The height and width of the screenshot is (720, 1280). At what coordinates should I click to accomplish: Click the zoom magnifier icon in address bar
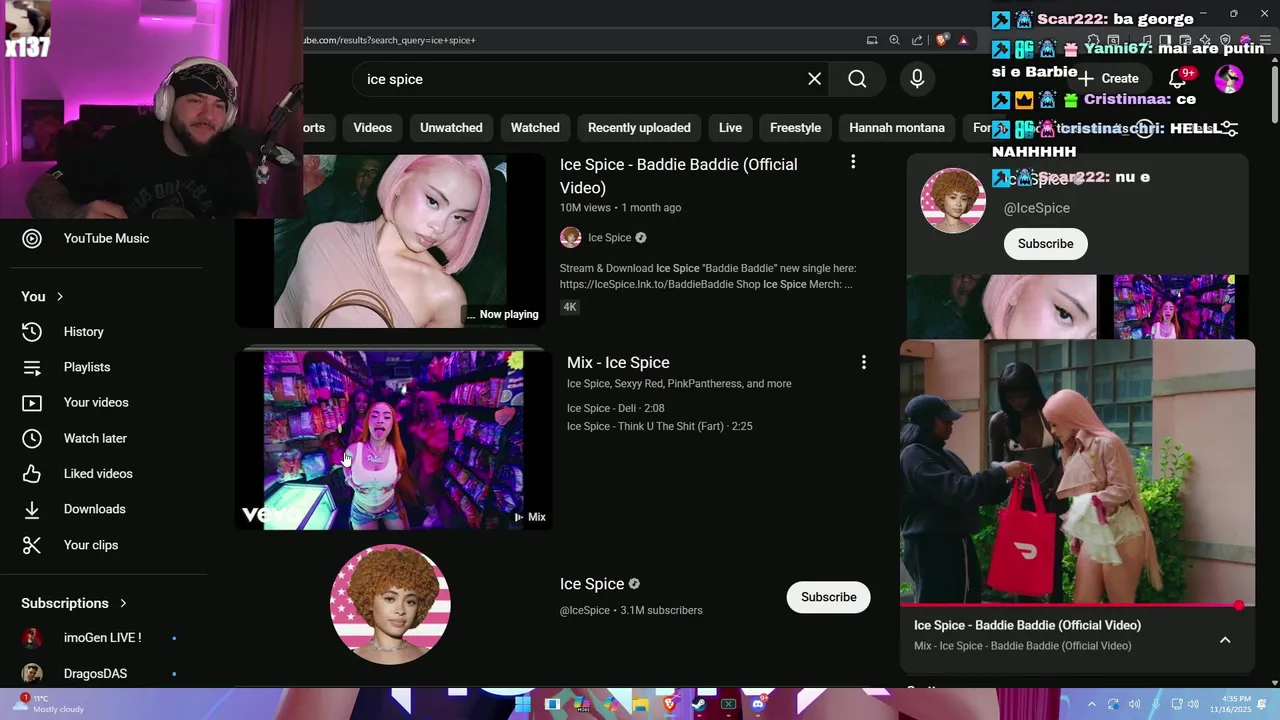(x=895, y=40)
